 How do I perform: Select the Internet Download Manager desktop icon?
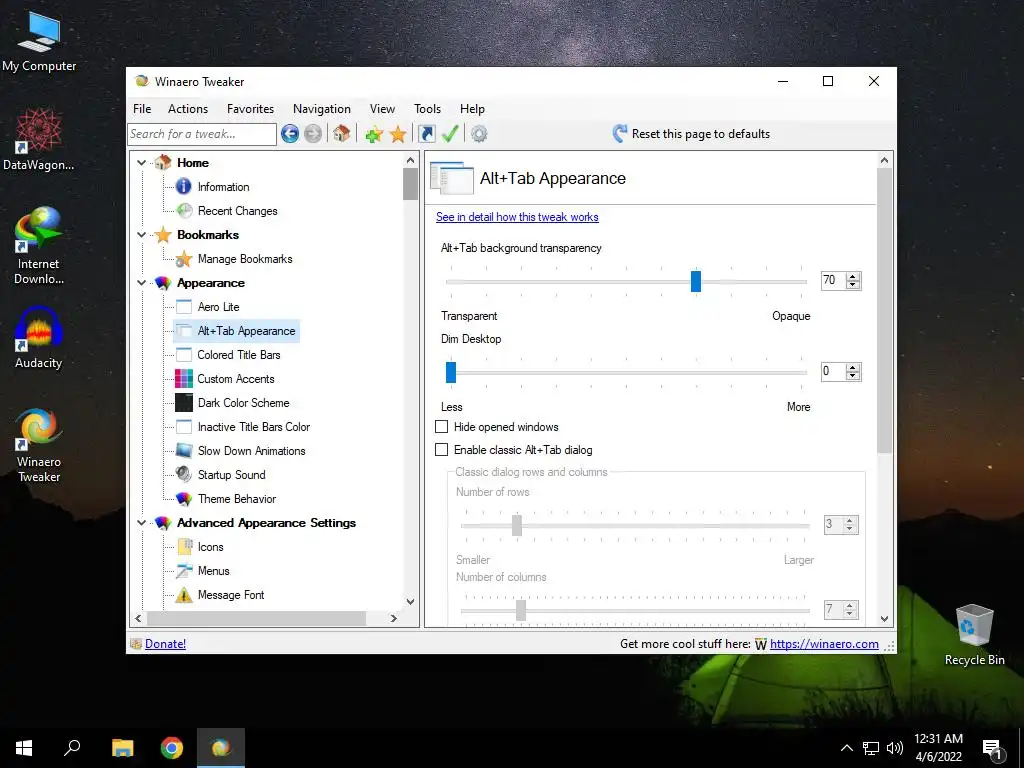tap(39, 246)
